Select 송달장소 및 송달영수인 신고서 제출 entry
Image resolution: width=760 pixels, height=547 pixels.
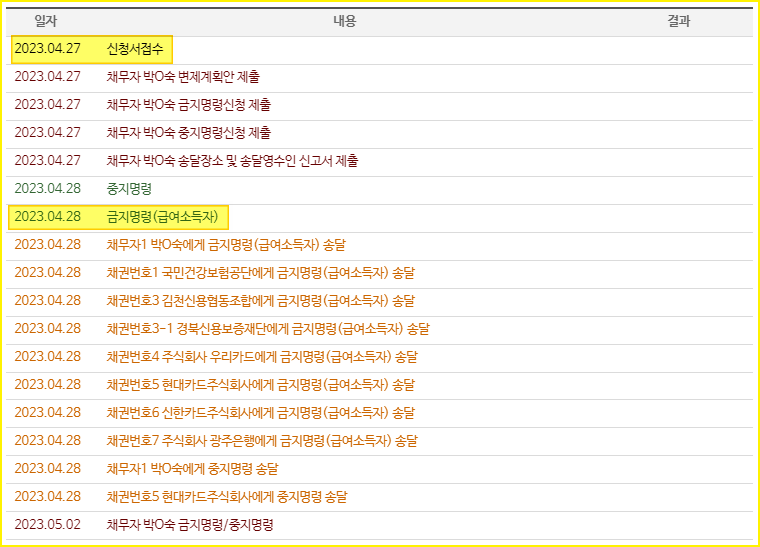pyautogui.click(x=232, y=161)
